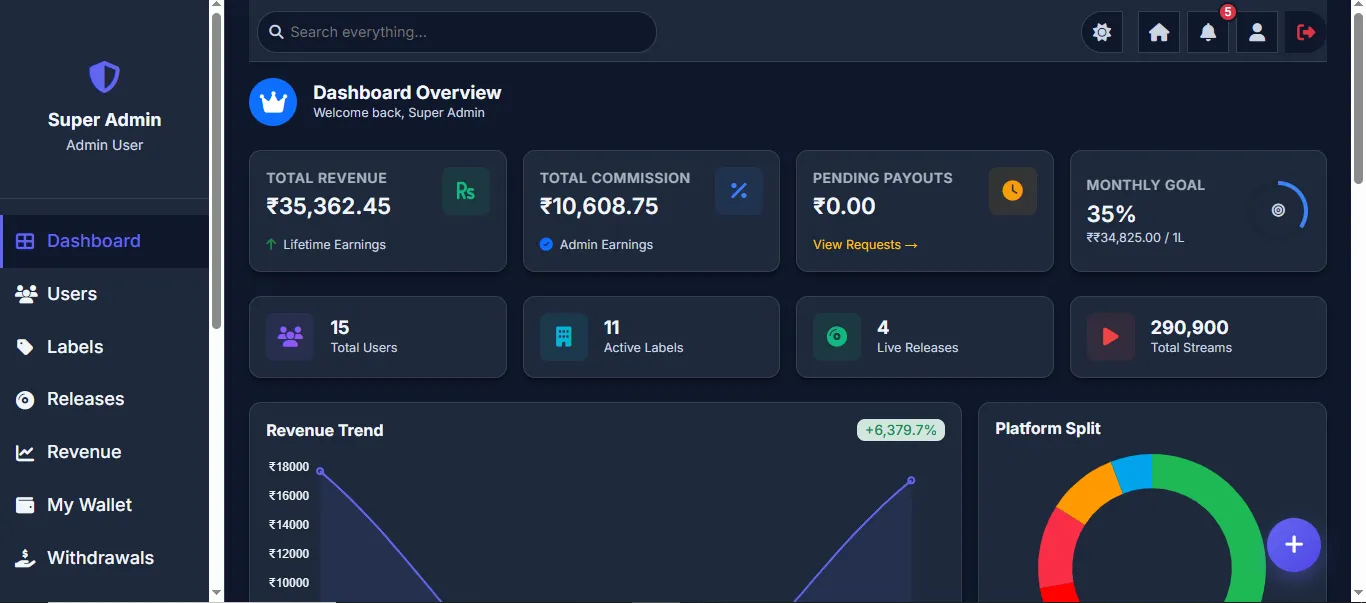Viewport: 1366px width, 603px height.
Task: Click the Users group icon in sidebar
Action: 26,294
